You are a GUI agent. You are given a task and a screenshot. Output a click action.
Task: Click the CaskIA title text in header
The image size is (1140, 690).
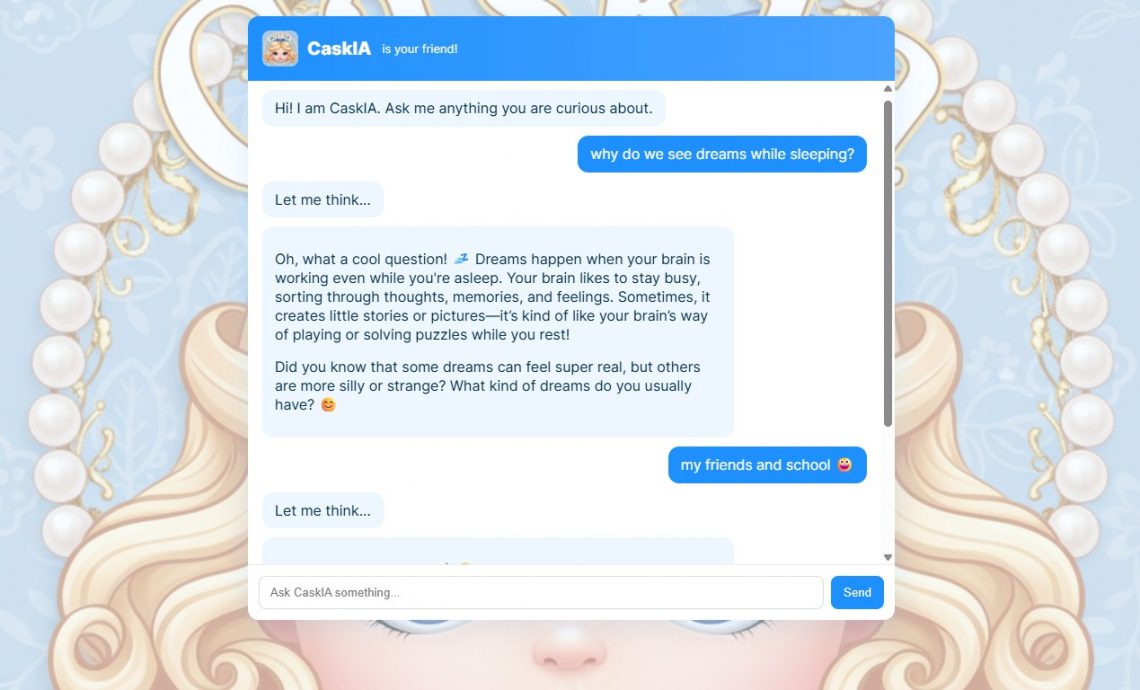click(x=339, y=49)
